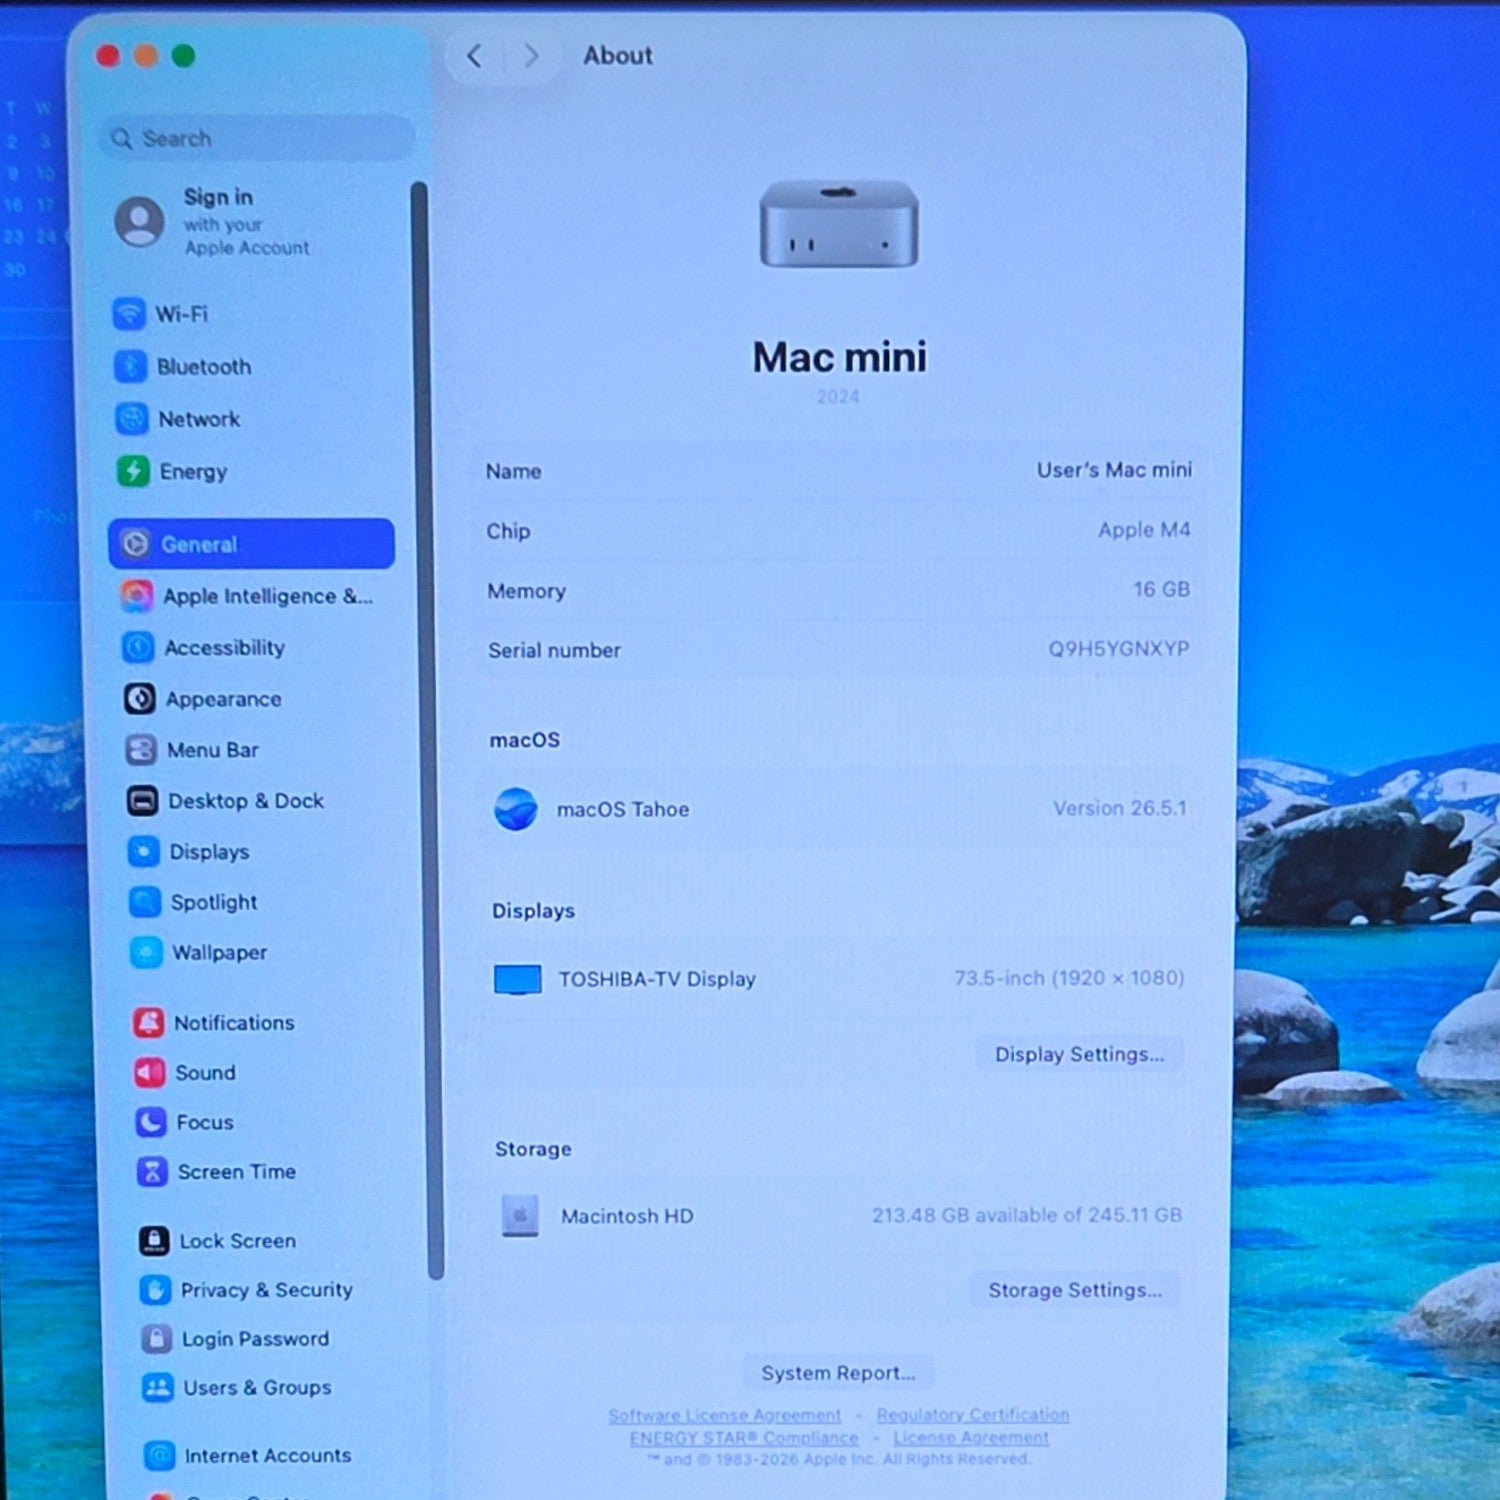Click the '2024' model year text

click(838, 397)
